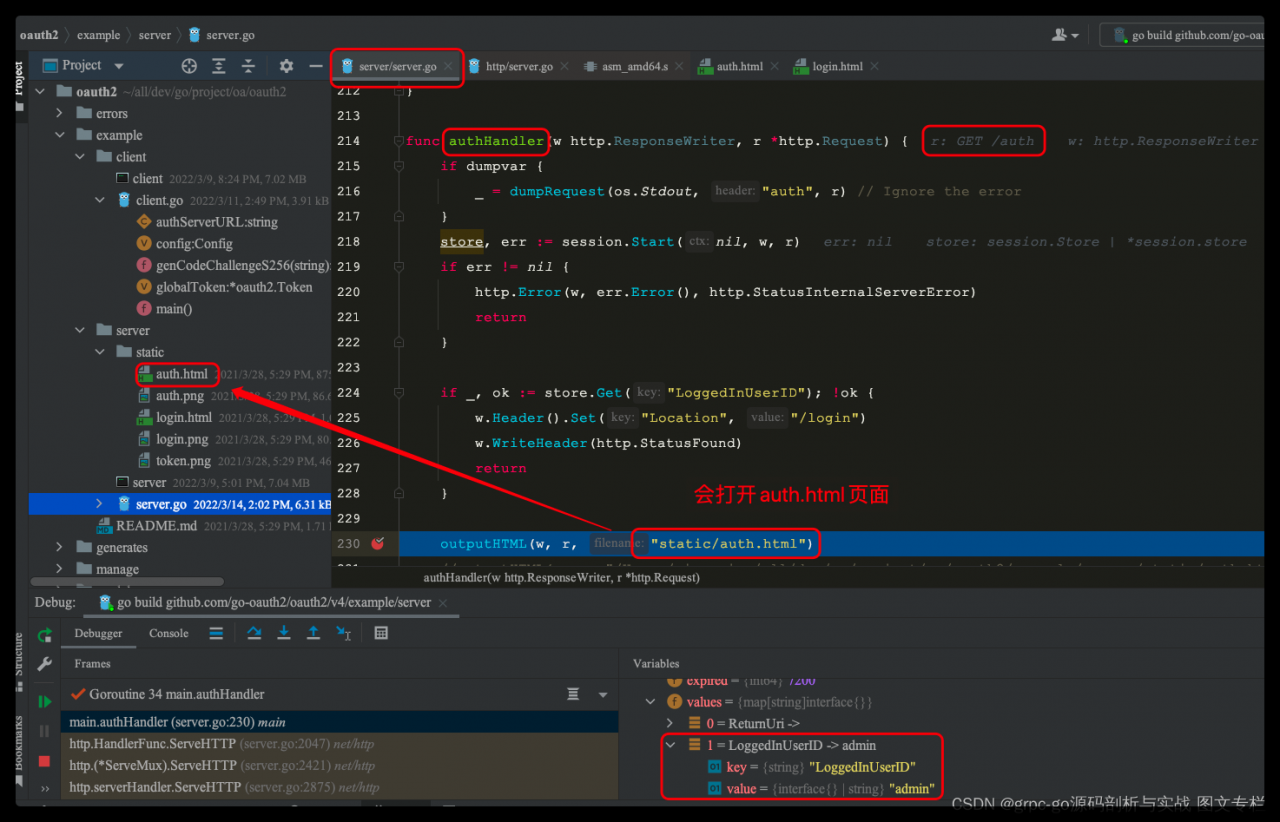
Task: Select token.png in the project tree
Action: click(183, 461)
